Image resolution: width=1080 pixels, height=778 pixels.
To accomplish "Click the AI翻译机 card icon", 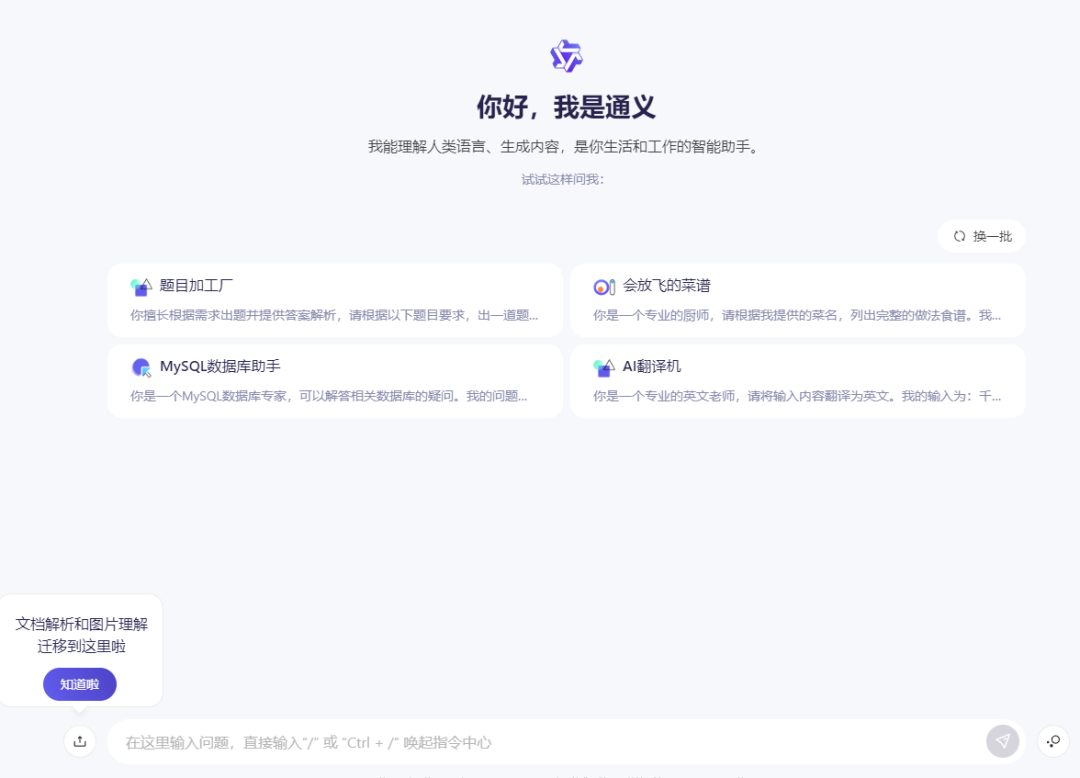I will point(604,367).
